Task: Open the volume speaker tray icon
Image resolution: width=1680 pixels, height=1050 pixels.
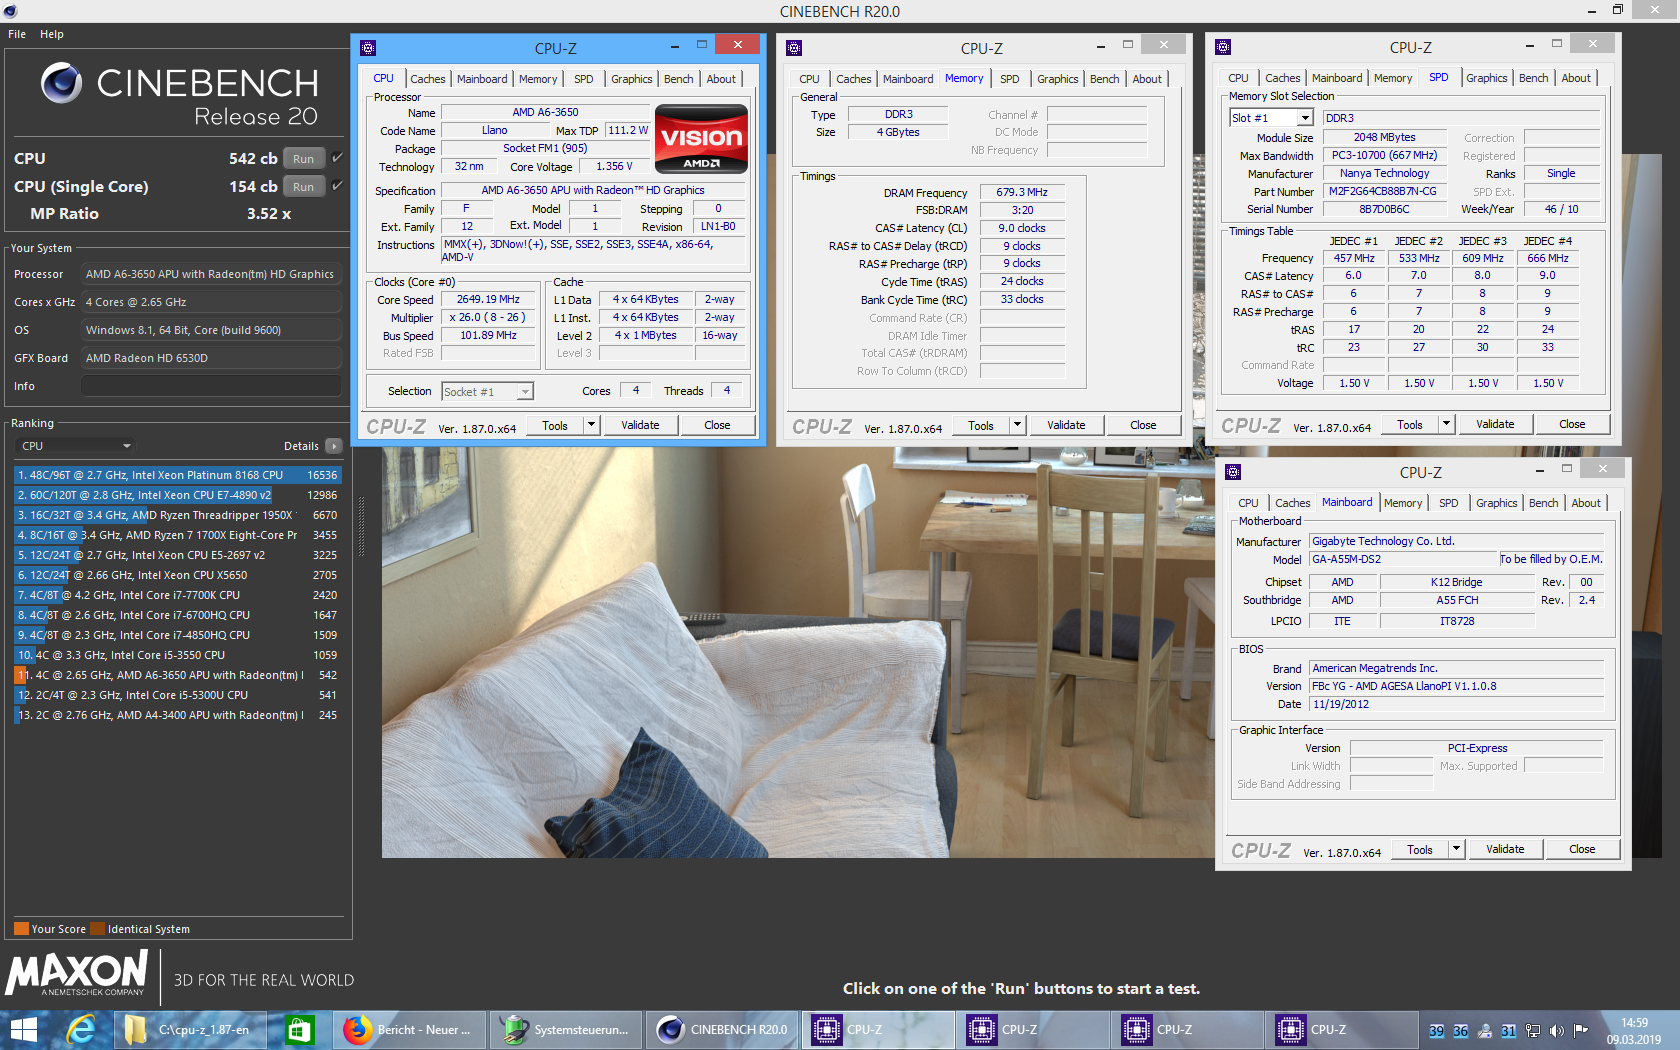Action: point(1557,1030)
